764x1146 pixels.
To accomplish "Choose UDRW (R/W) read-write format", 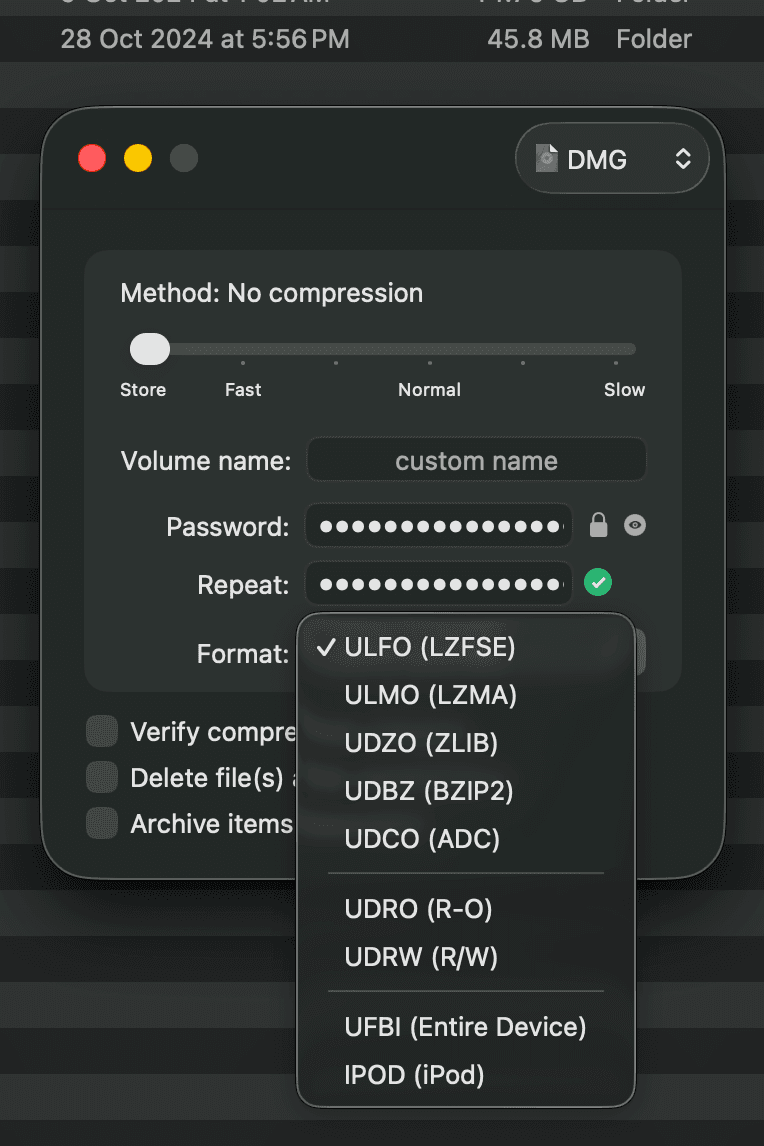I will (421, 957).
